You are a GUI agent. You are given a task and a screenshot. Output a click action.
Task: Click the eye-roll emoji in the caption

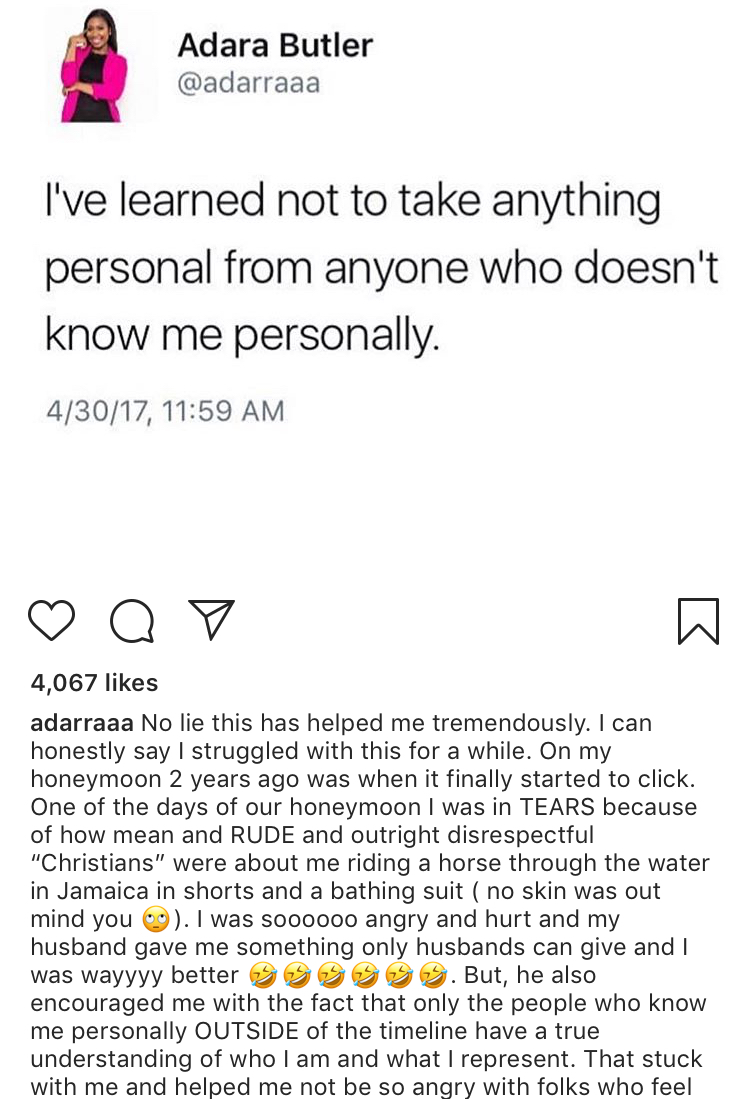[157, 919]
